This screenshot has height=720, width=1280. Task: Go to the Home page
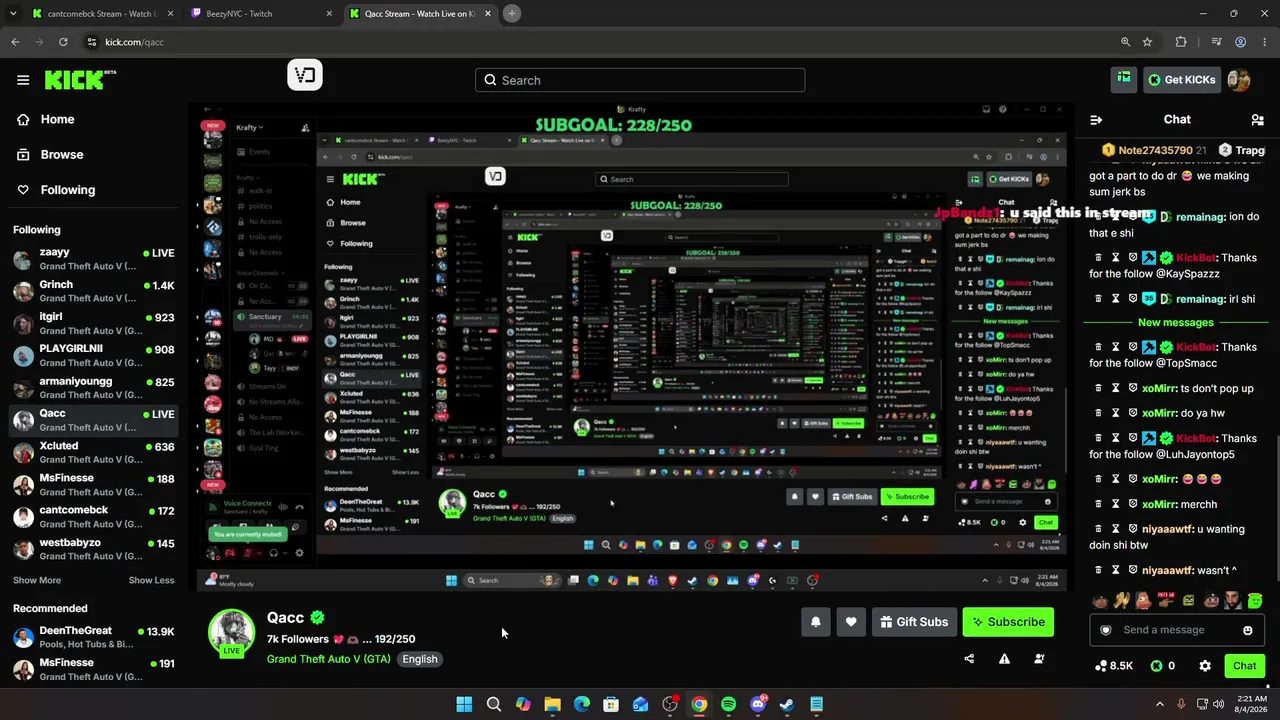[57, 119]
